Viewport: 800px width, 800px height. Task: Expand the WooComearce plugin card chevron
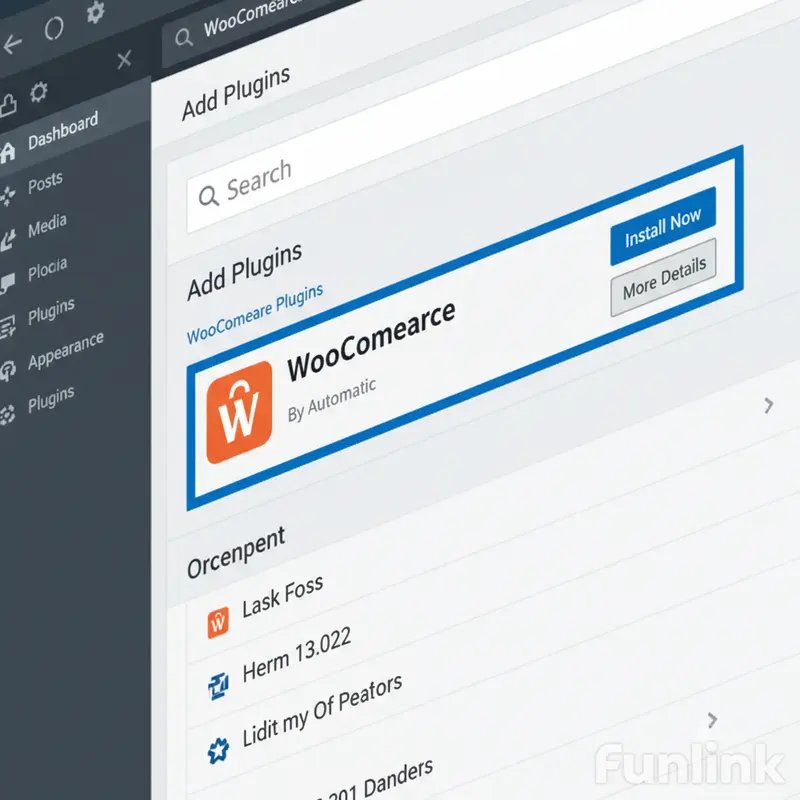(x=769, y=405)
